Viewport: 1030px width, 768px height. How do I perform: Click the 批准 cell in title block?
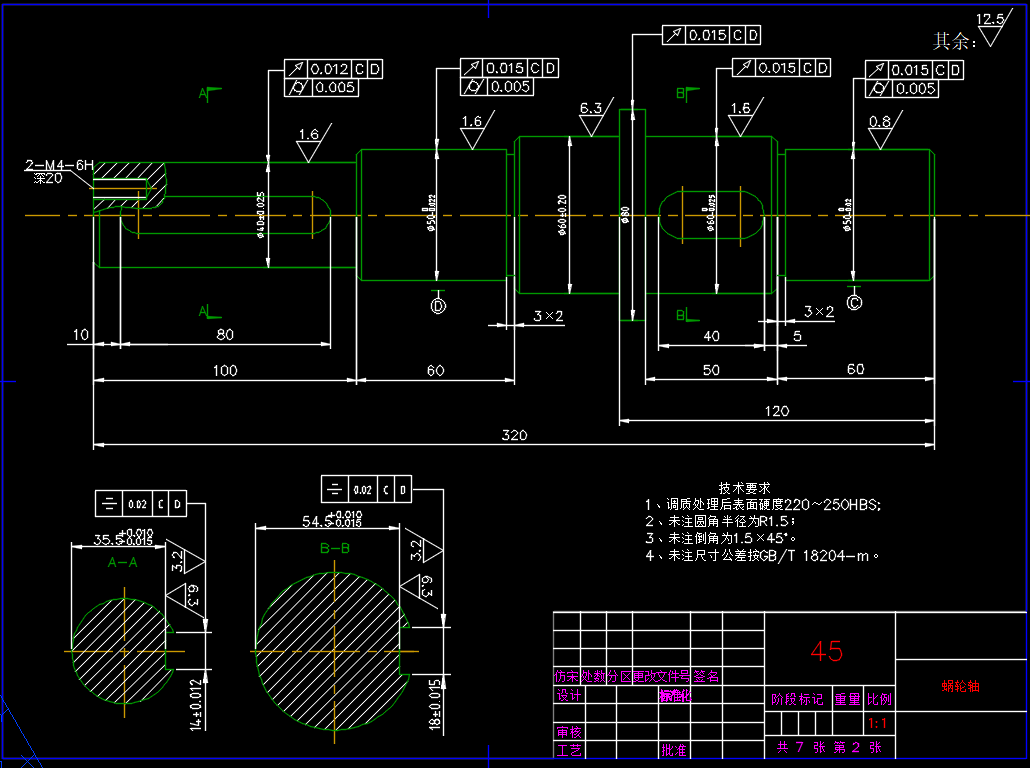(673, 749)
